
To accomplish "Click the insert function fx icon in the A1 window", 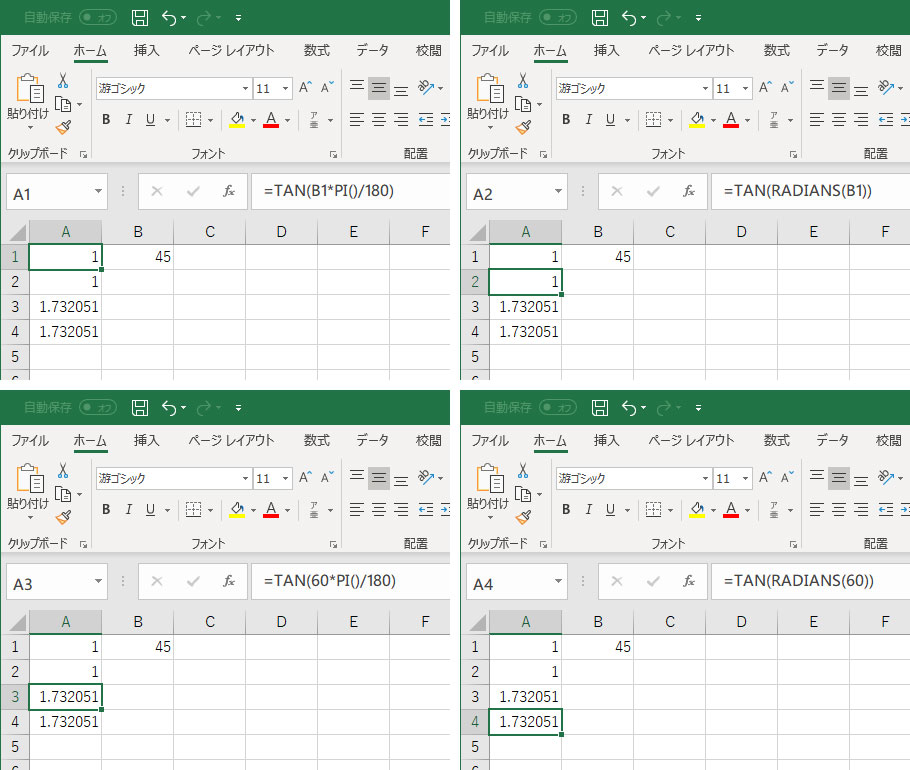I will tap(229, 191).
